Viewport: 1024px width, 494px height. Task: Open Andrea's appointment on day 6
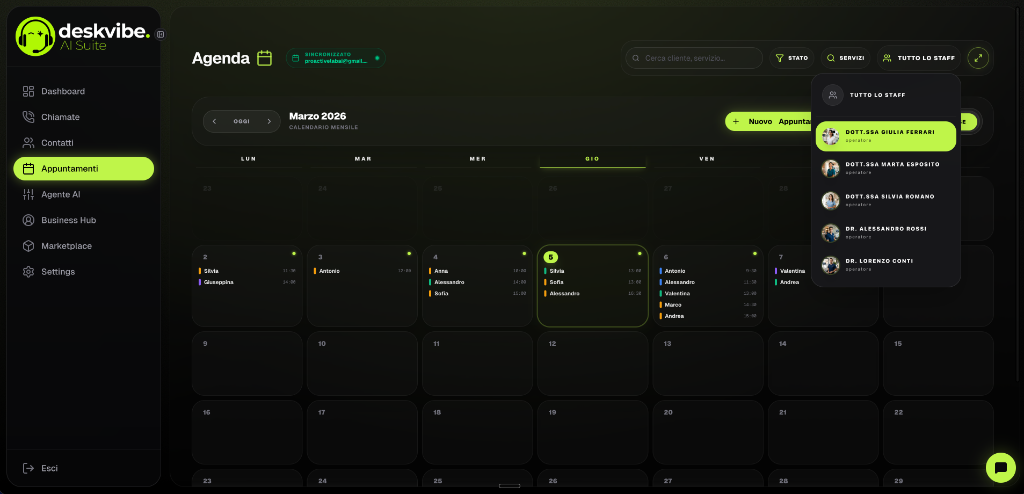pos(708,316)
